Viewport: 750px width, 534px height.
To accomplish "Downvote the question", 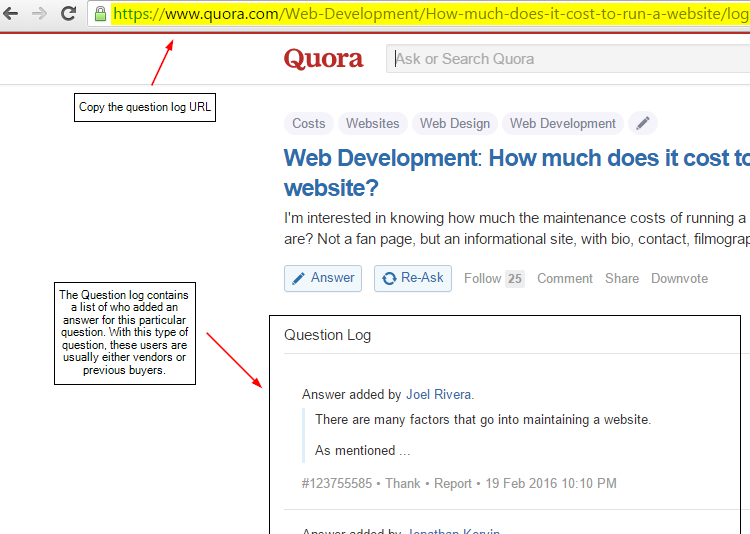I will (x=679, y=278).
